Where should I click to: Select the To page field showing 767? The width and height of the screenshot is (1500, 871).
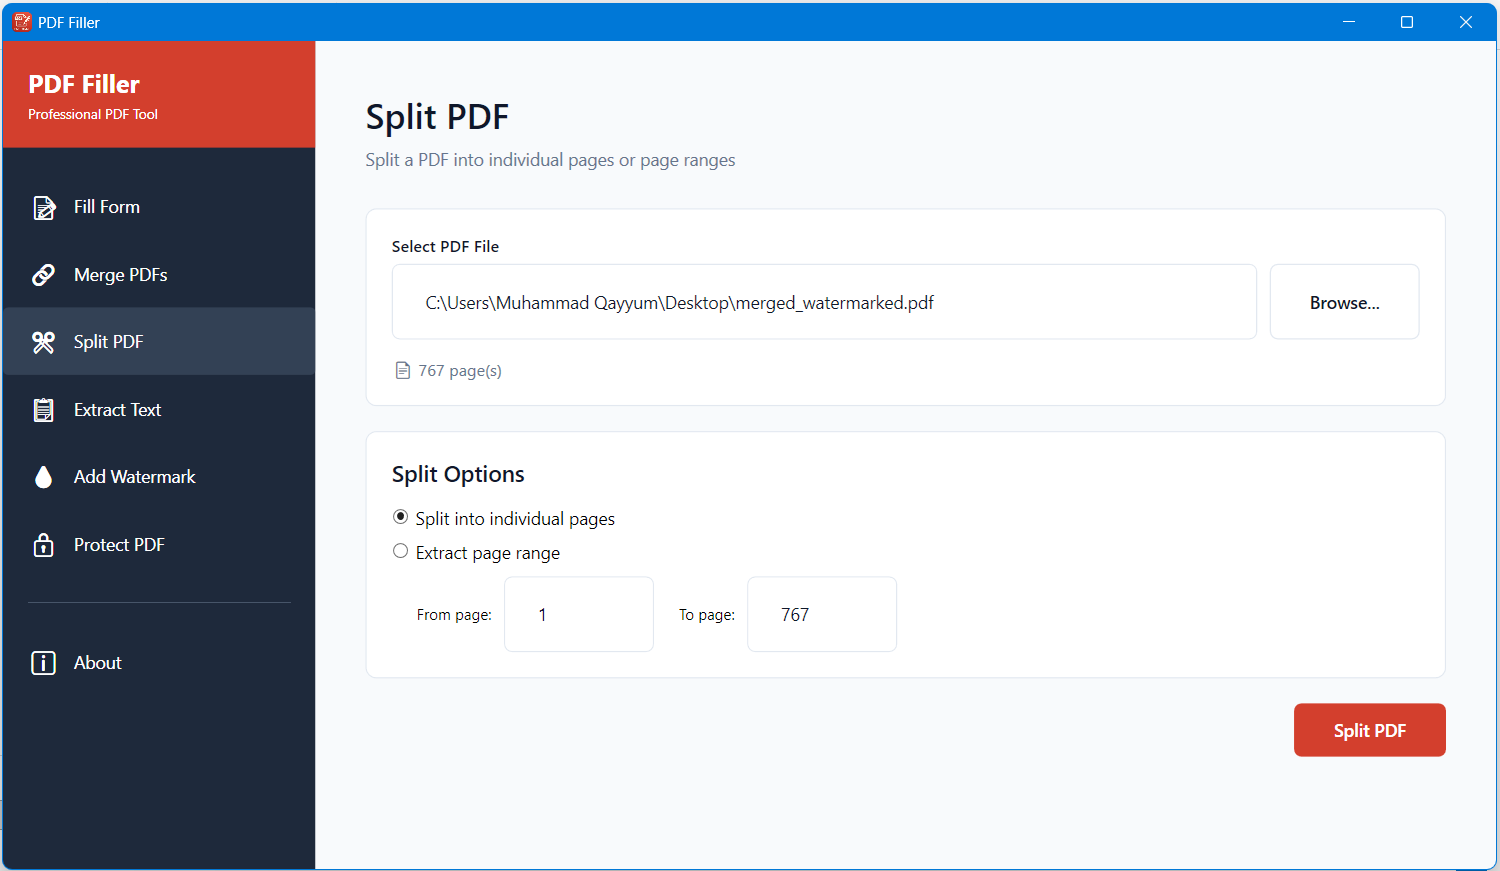pos(821,614)
